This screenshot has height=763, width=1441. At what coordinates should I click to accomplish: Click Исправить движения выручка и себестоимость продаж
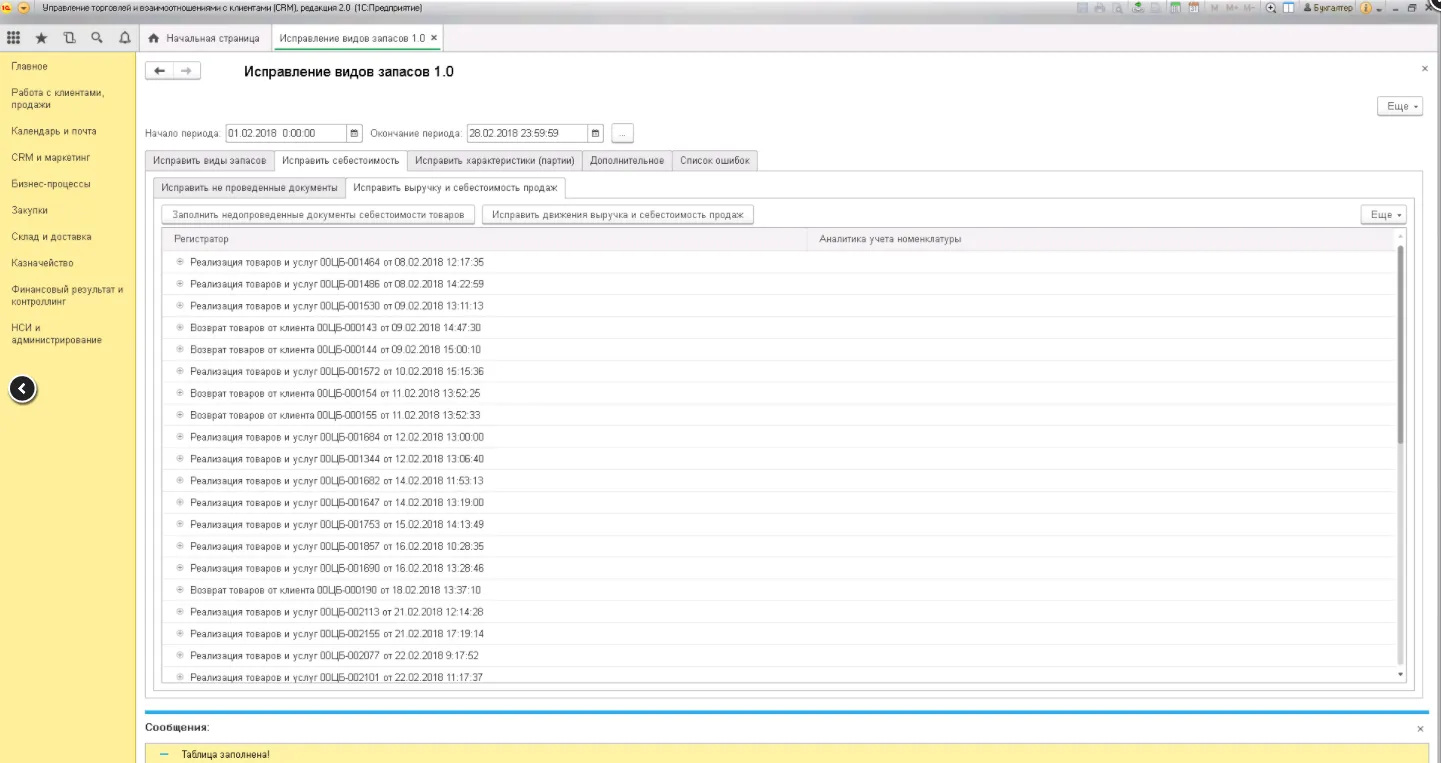tap(617, 215)
